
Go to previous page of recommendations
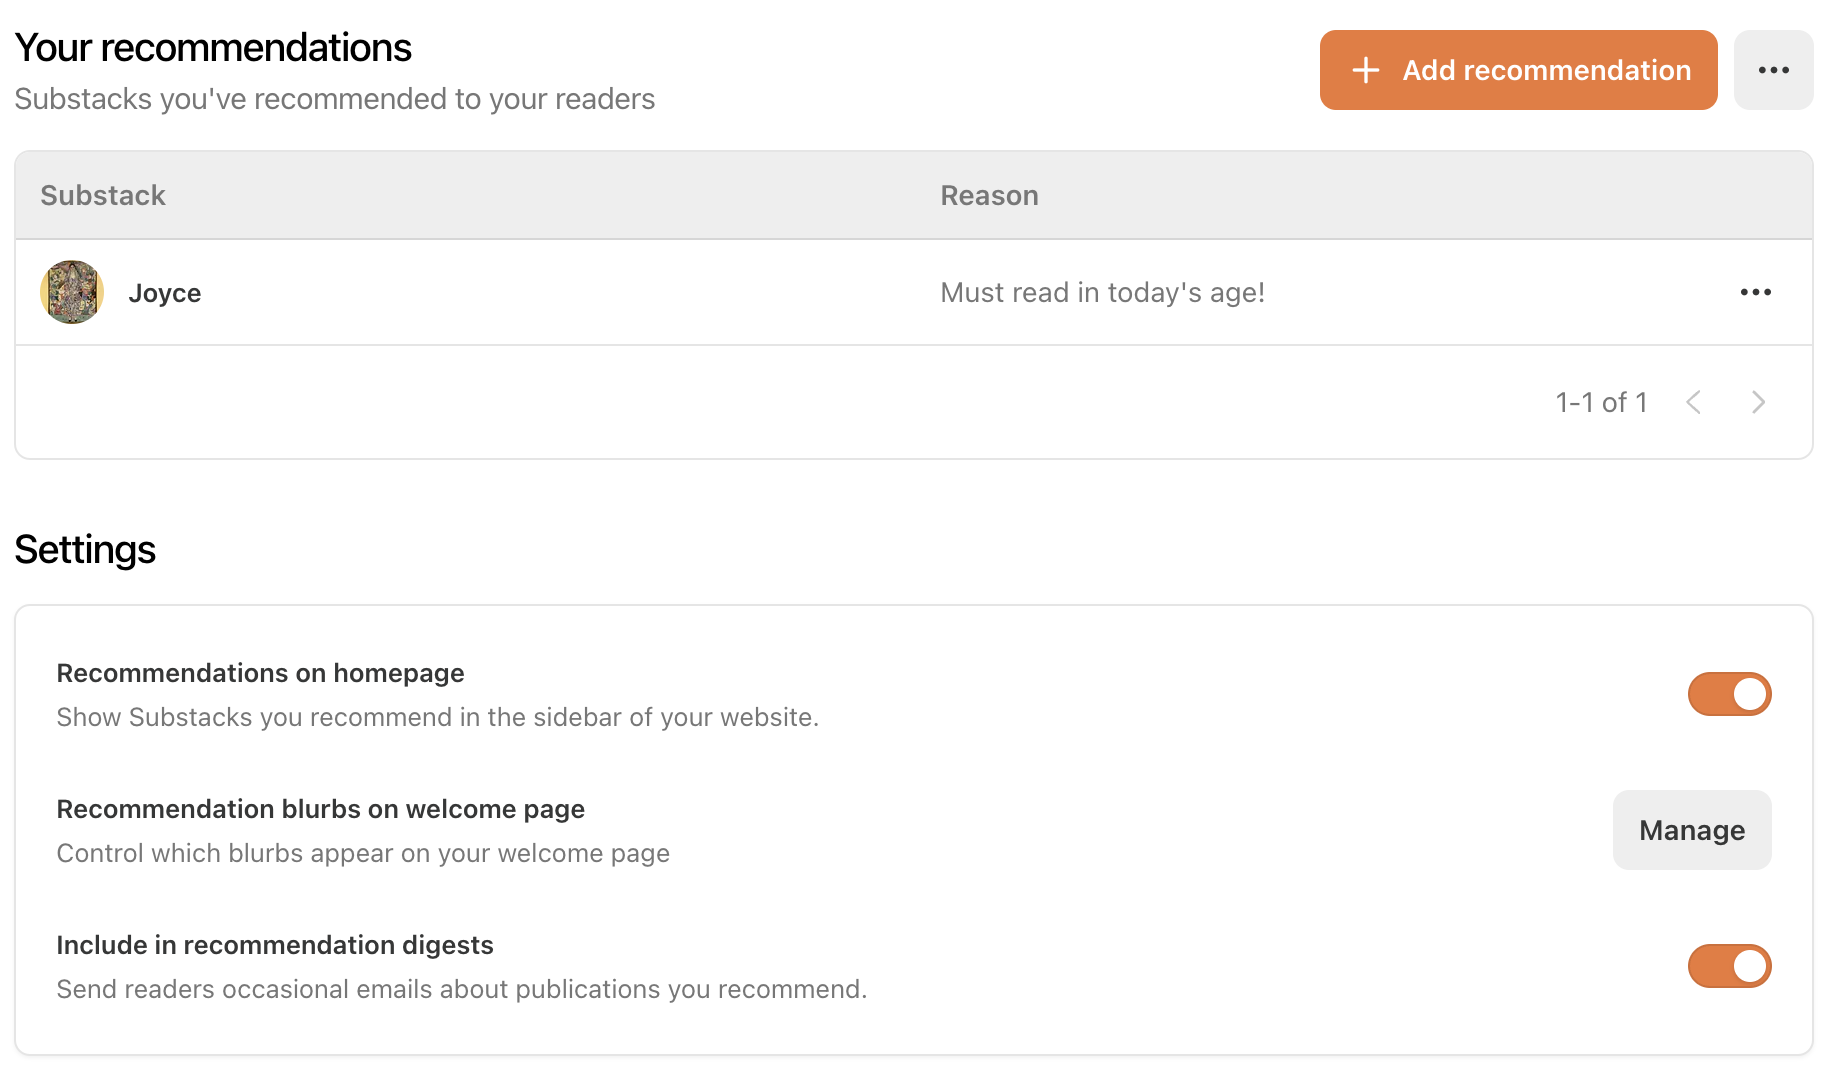pos(1693,402)
